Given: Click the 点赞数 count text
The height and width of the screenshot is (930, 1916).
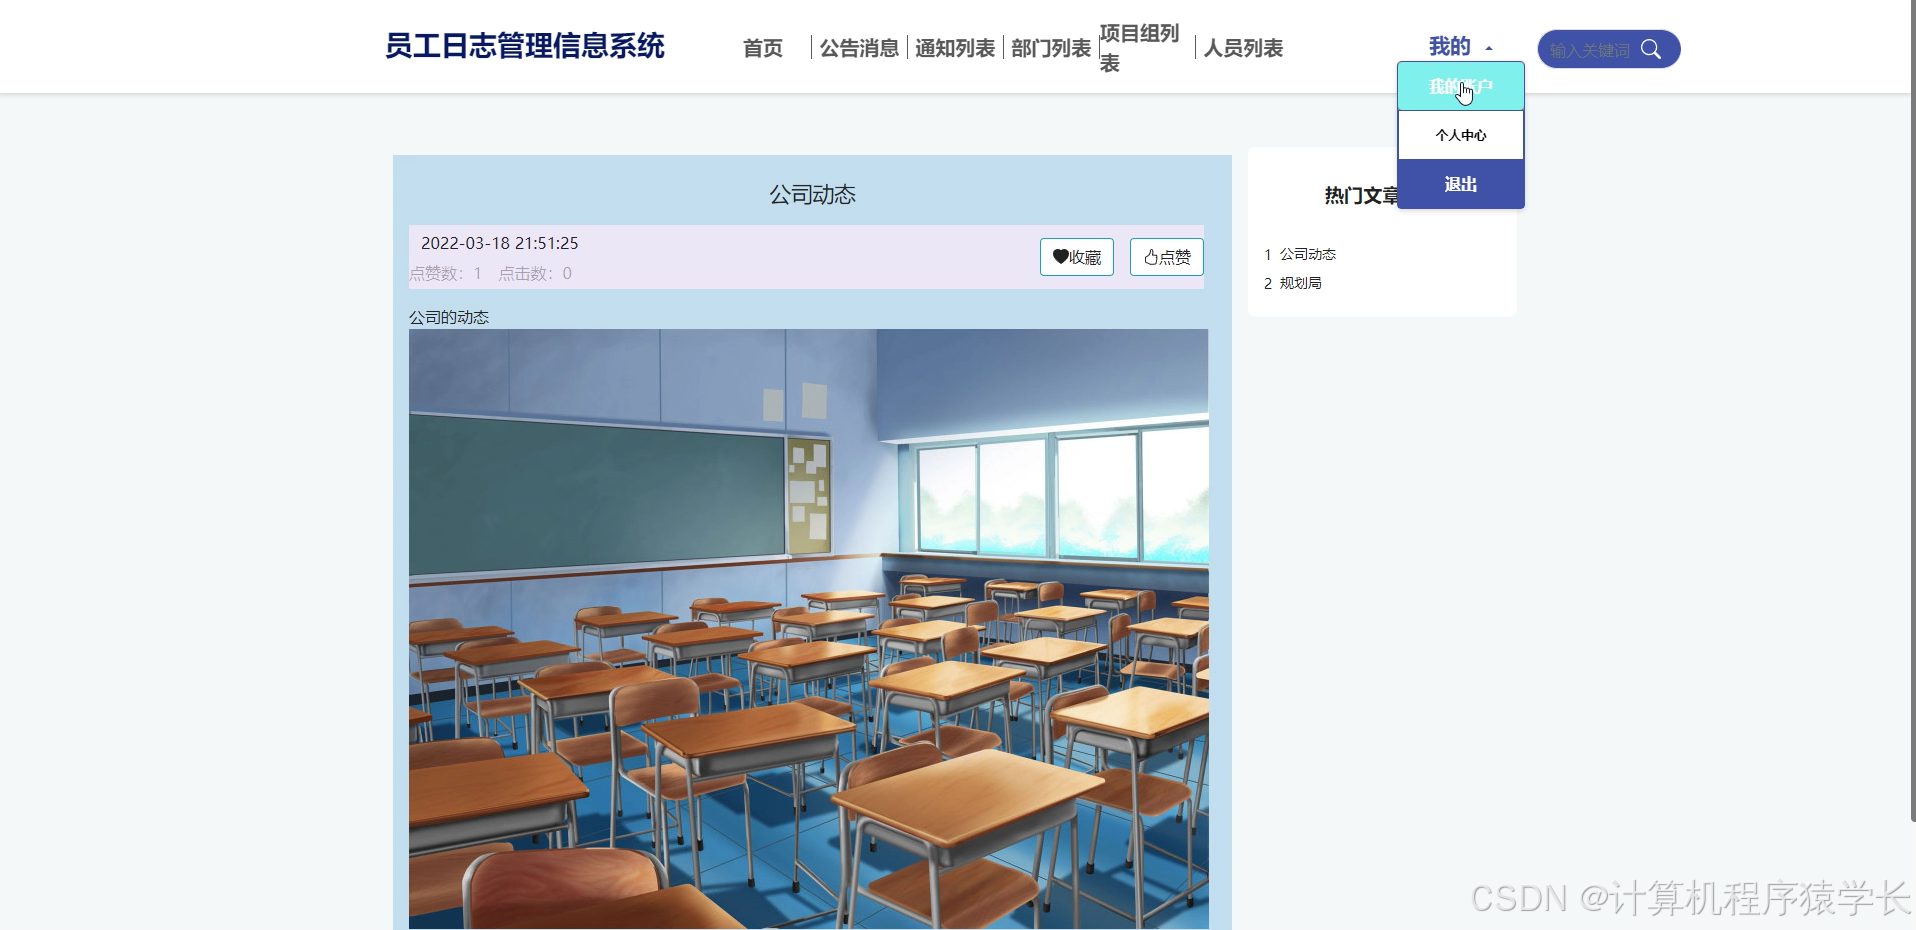Looking at the screenshot, I should [x=446, y=273].
